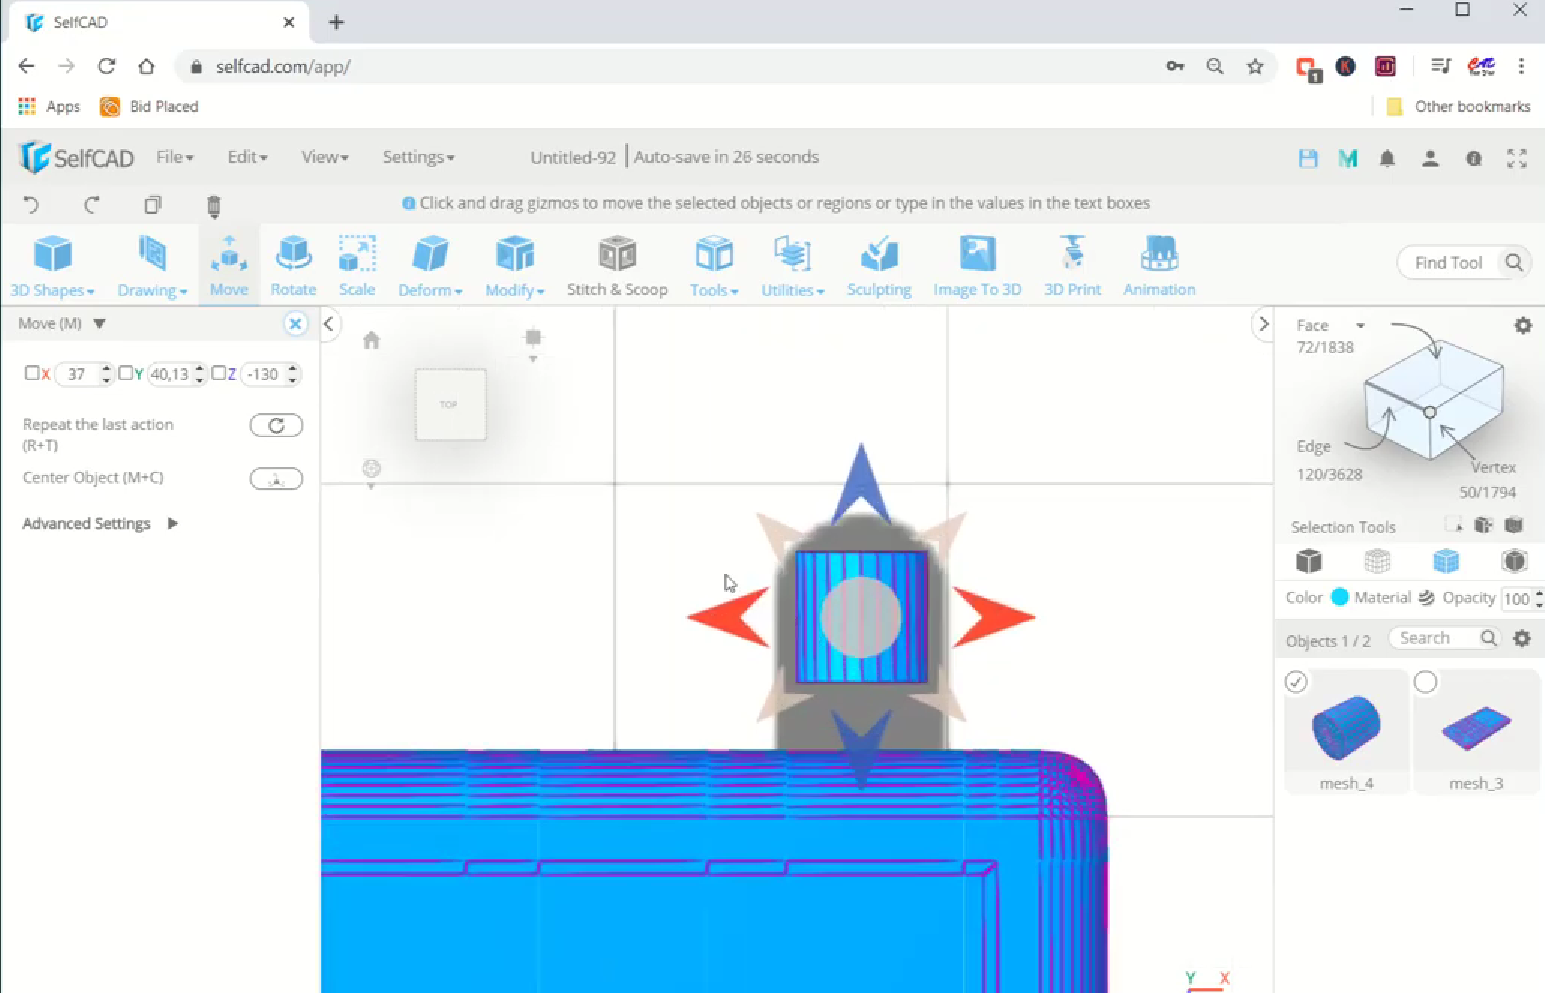The image size is (1545, 993).
Task: Click the Center Object button
Action: 276,479
